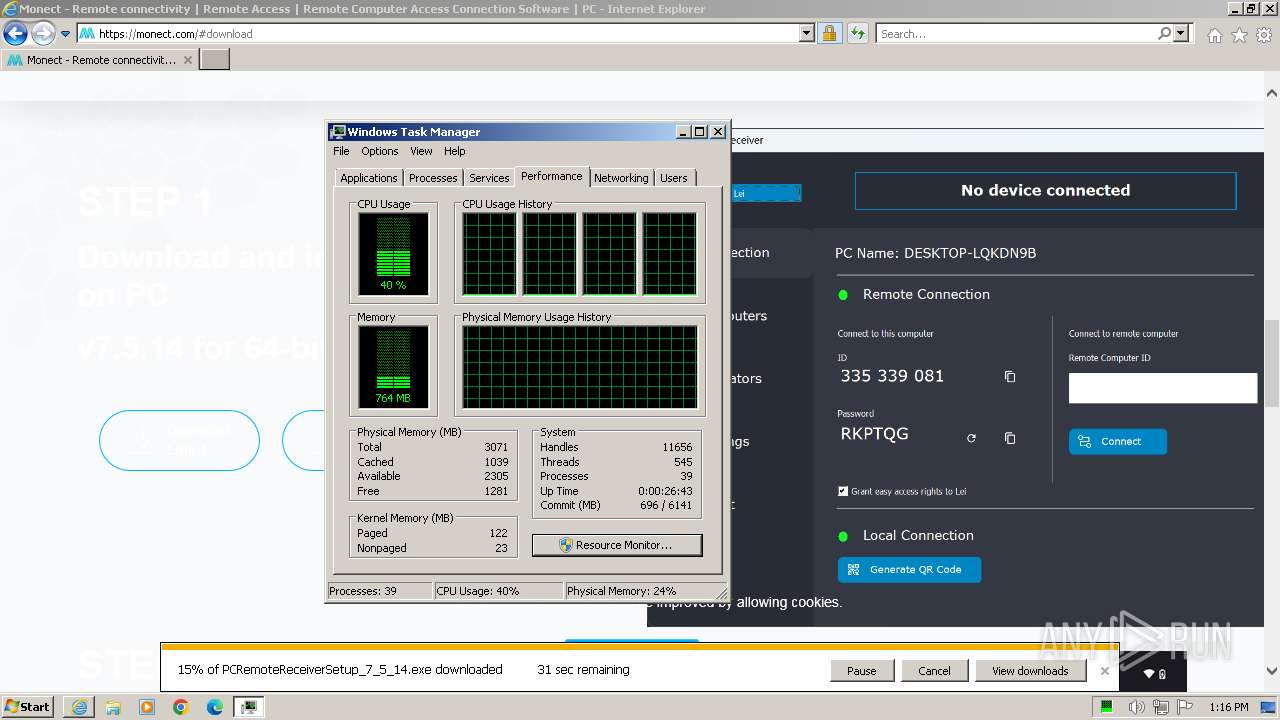The image size is (1280, 720).
Task: Switch to Users tab
Action: [674, 178]
